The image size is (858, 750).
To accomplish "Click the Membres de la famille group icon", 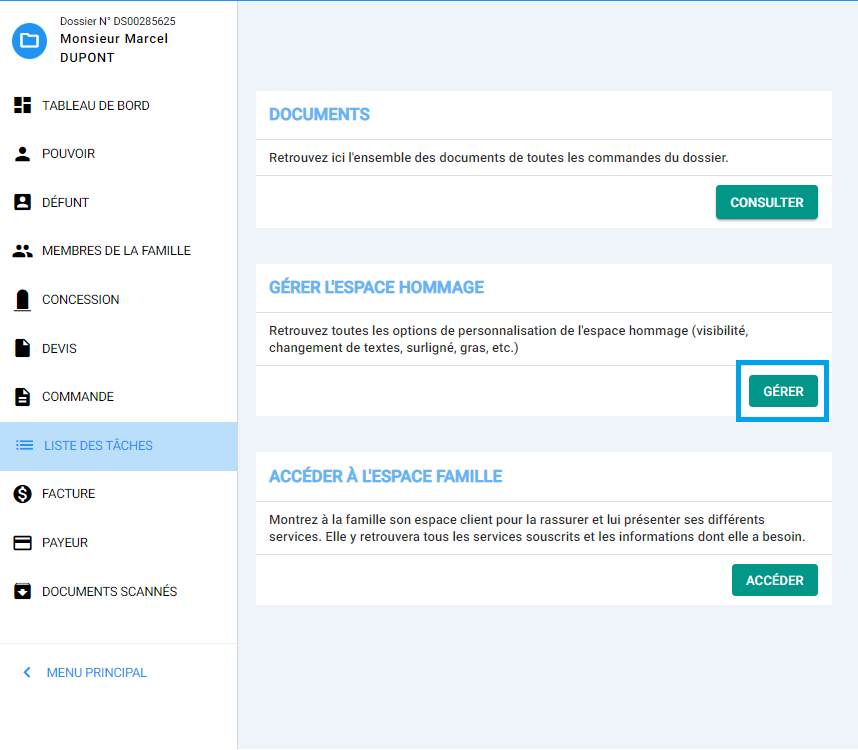I will coord(22,251).
